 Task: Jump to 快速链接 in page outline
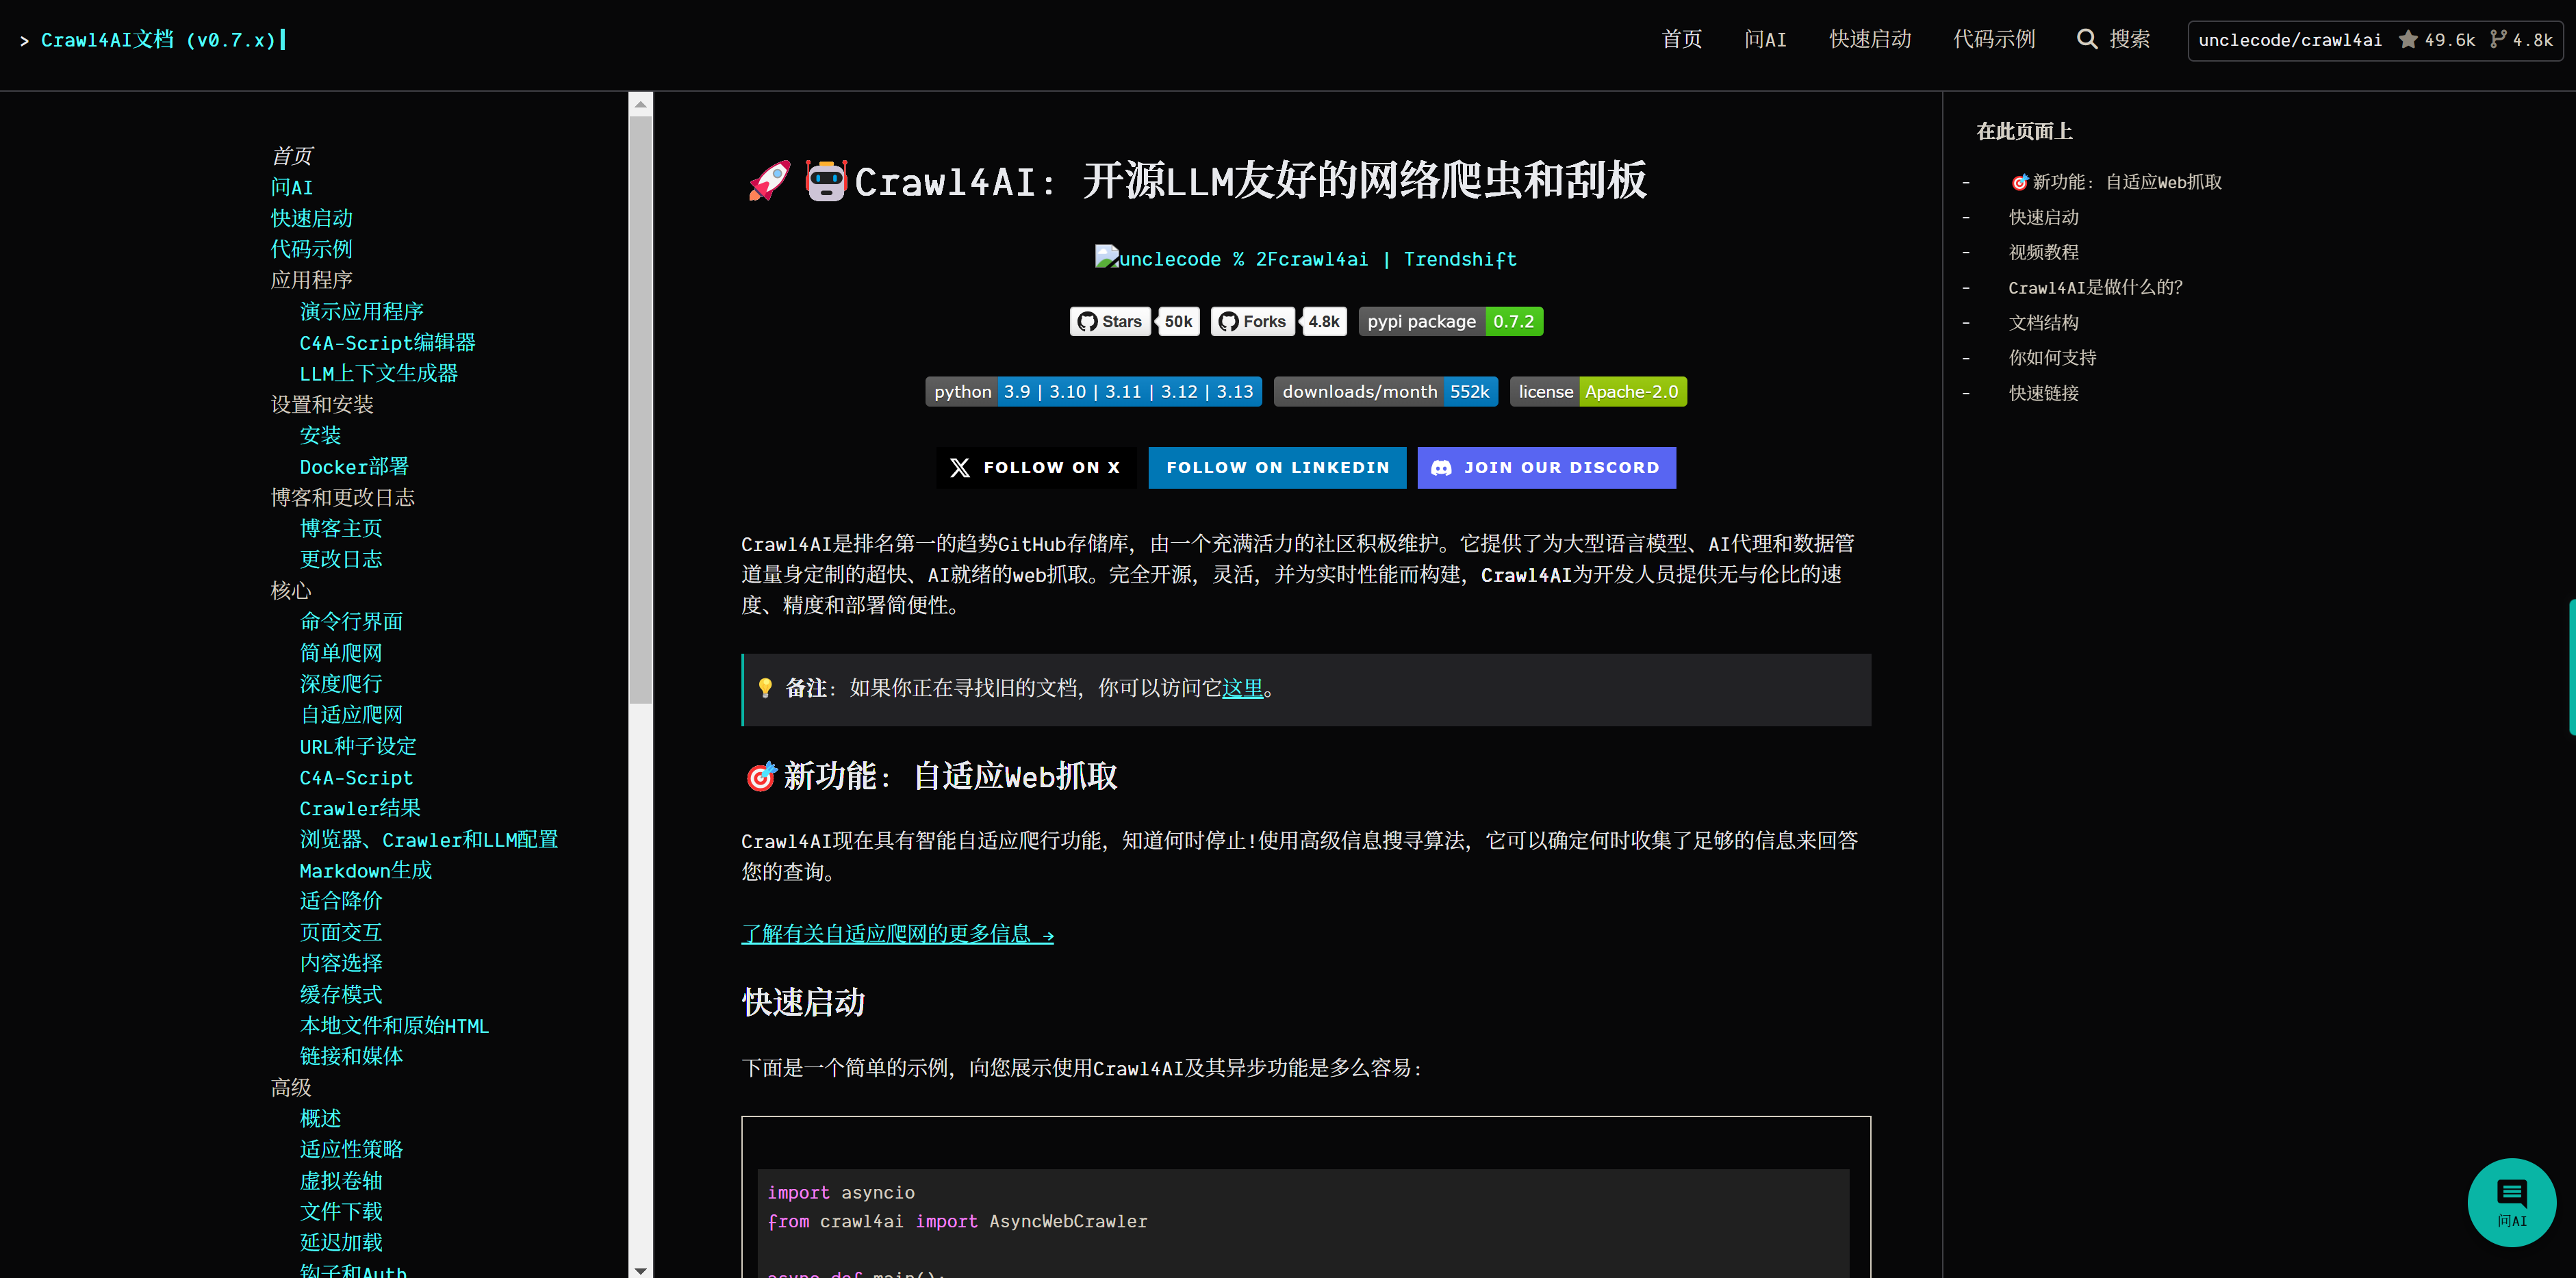pyautogui.click(x=2043, y=393)
